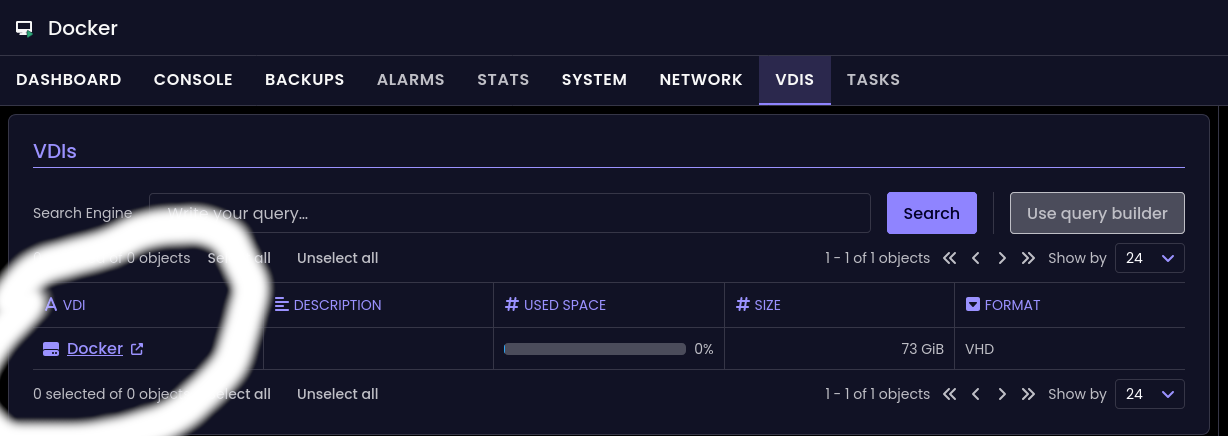Click the disk icon beside Docker VDI
The image size is (1228, 436).
(x=51, y=349)
